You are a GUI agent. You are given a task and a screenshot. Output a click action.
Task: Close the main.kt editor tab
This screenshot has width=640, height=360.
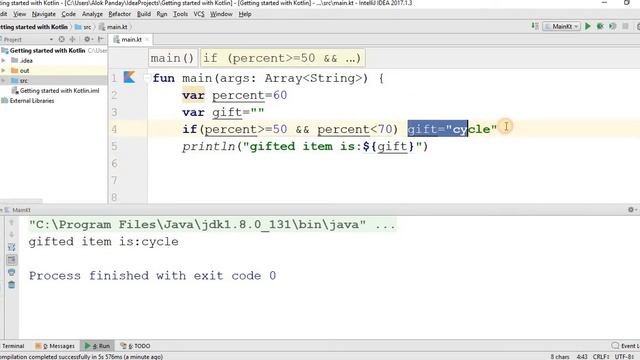point(147,40)
